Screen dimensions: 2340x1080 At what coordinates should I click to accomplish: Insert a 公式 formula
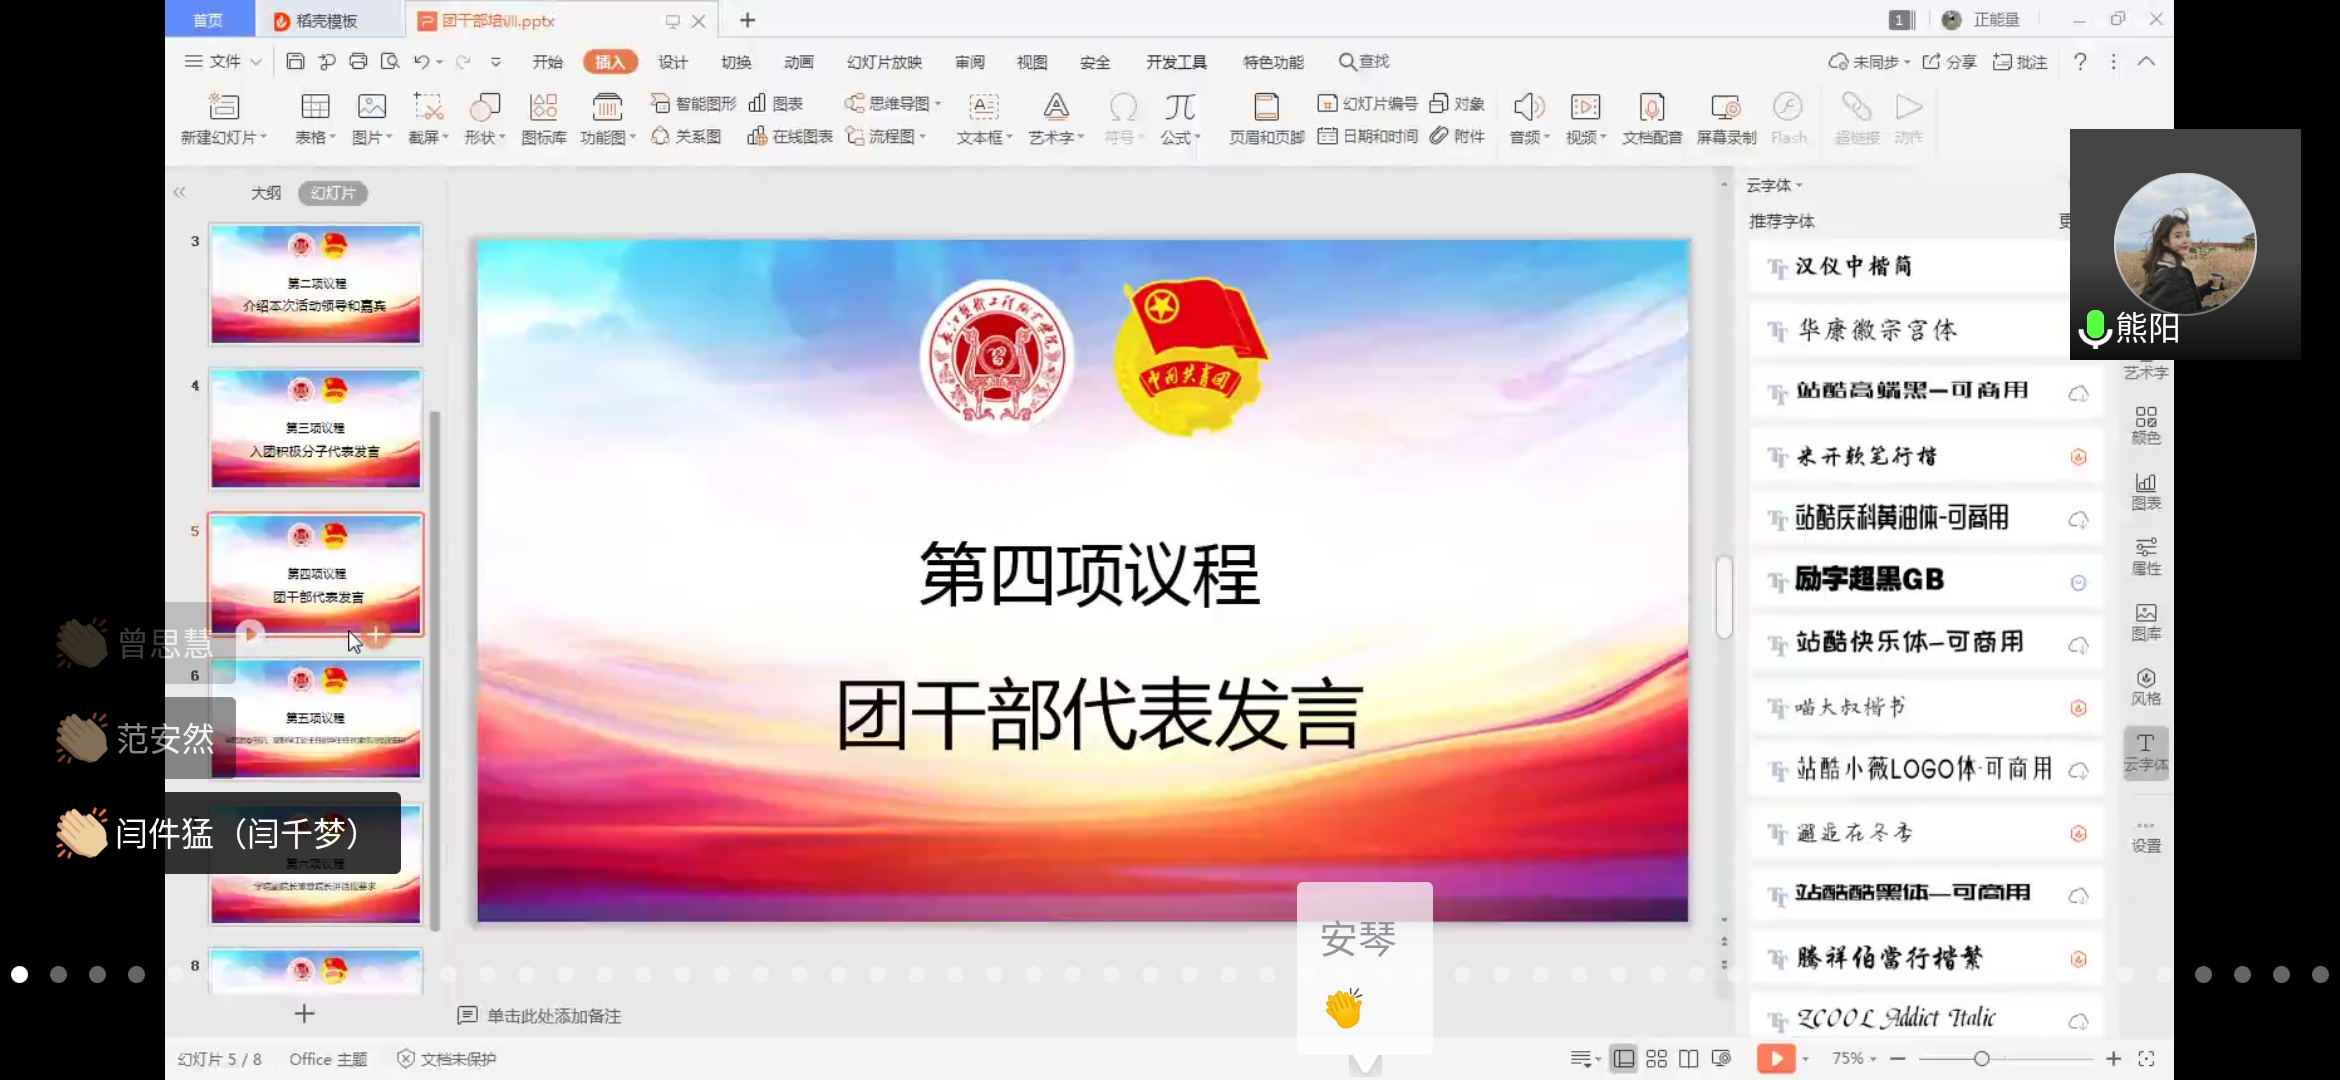pyautogui.click(x=1180, y=118)
